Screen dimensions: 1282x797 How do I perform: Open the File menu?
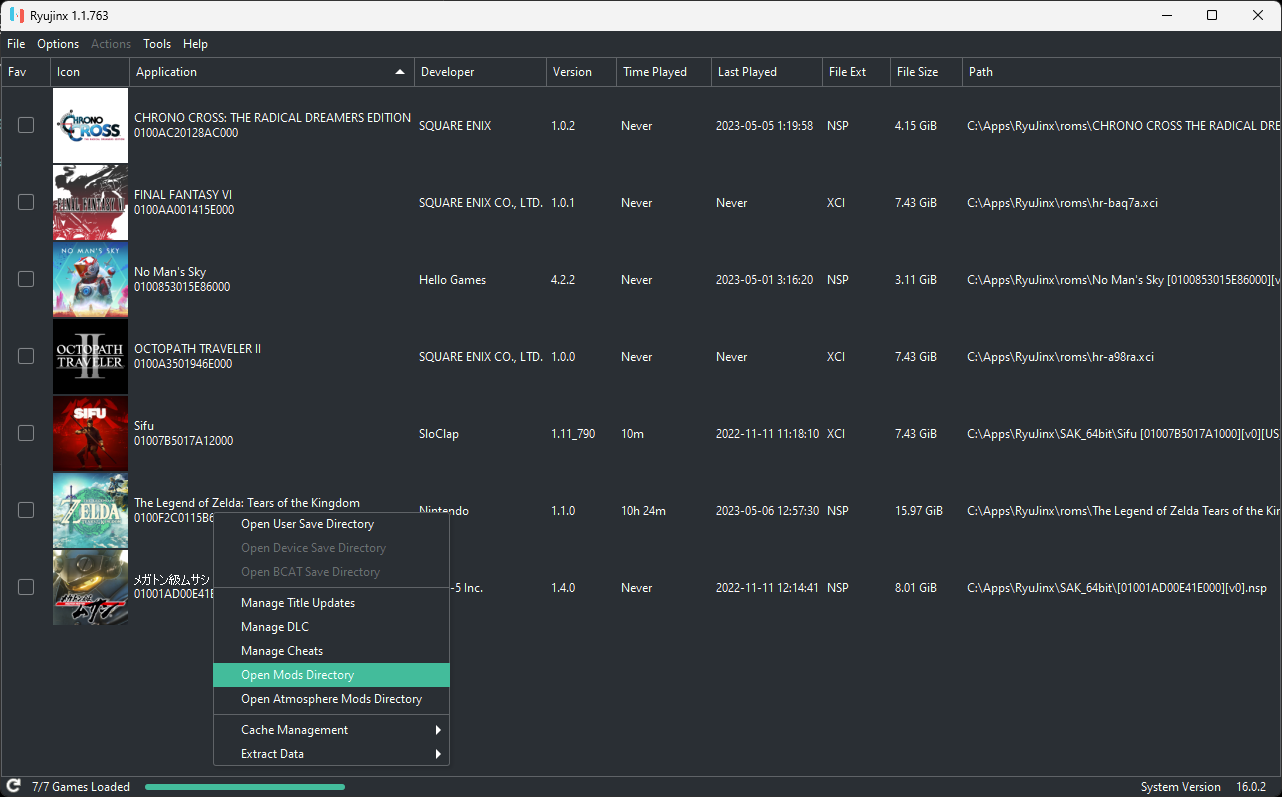coord(16,44)
